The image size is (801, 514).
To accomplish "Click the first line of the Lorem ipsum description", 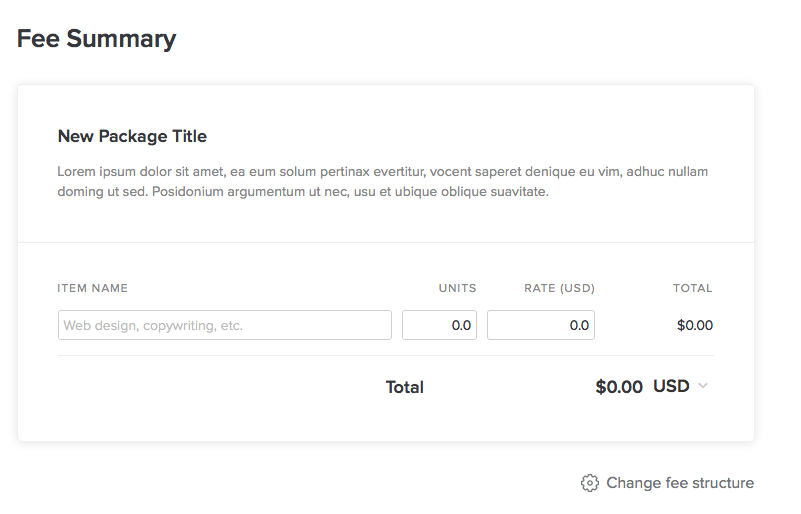I will (382, 171).
